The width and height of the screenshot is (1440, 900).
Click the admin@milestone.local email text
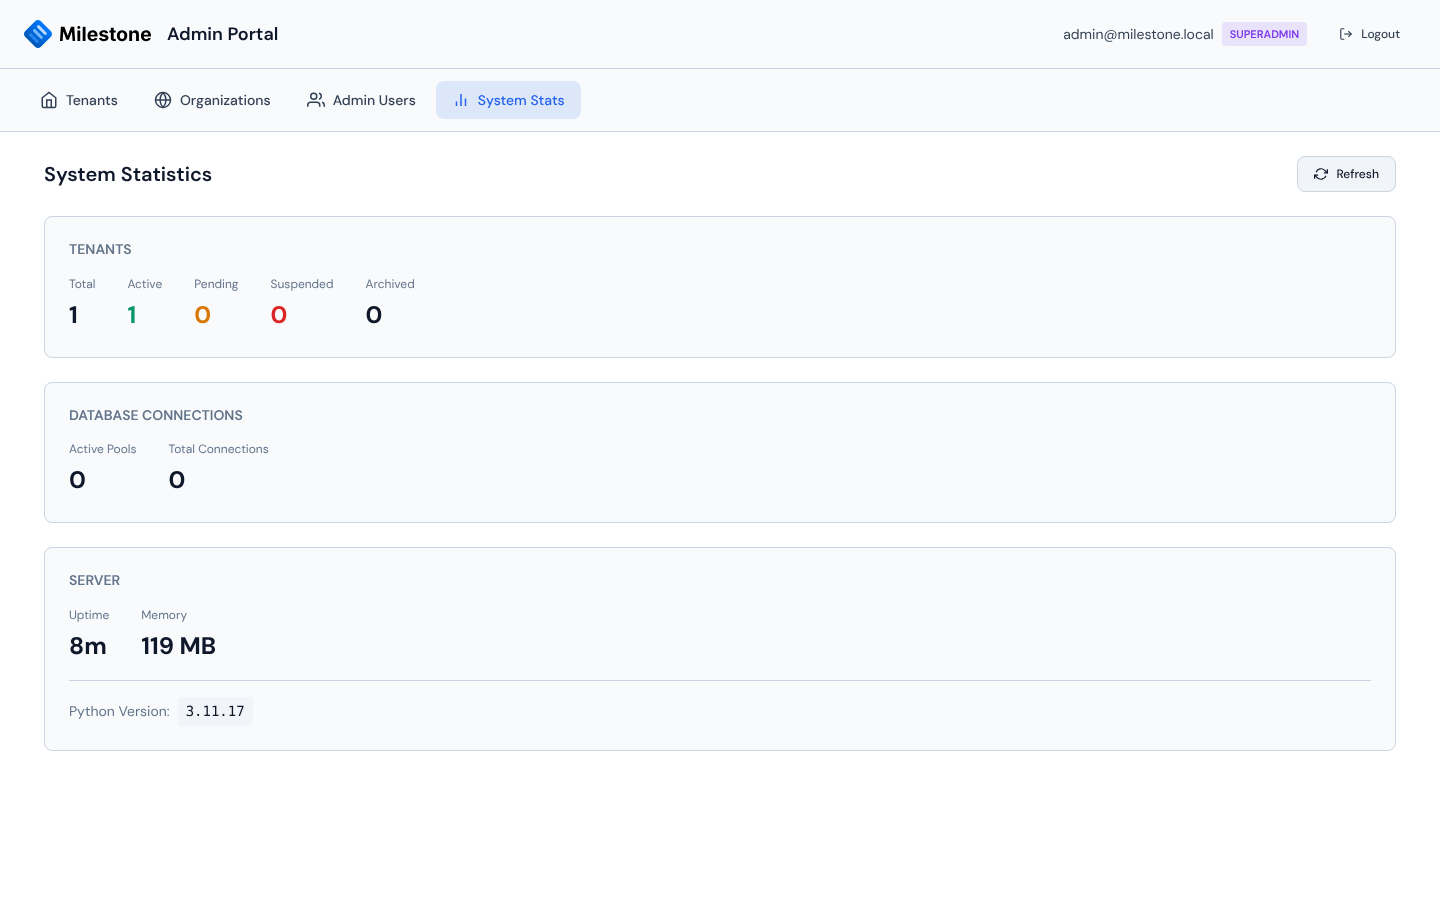[x=1138, y=34]
